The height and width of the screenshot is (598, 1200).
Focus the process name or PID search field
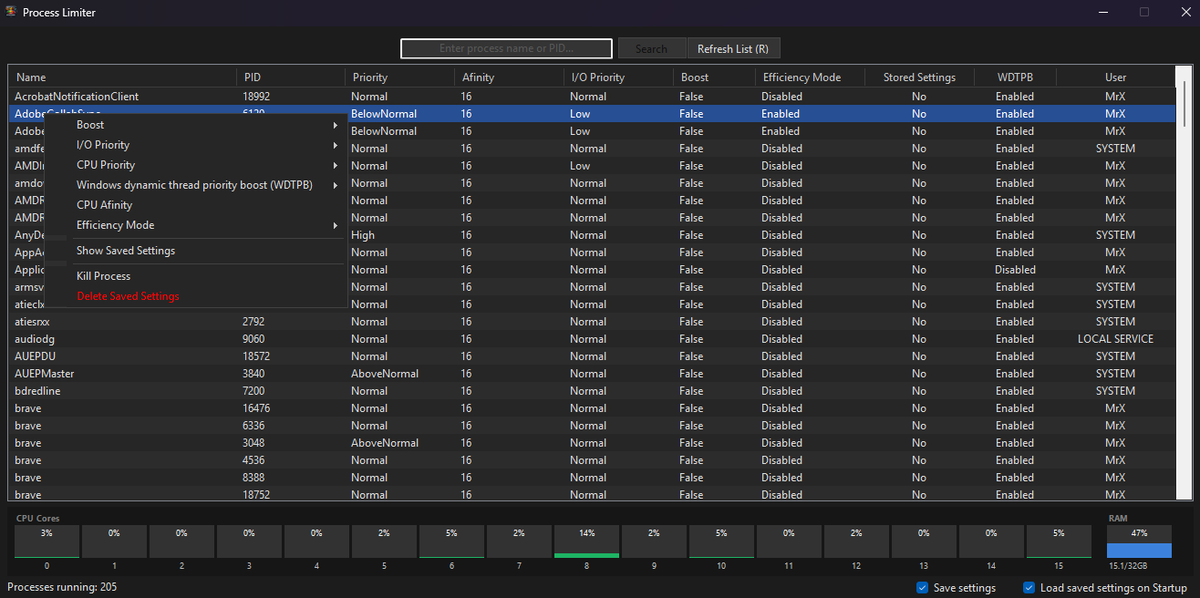tap(506, 49)
